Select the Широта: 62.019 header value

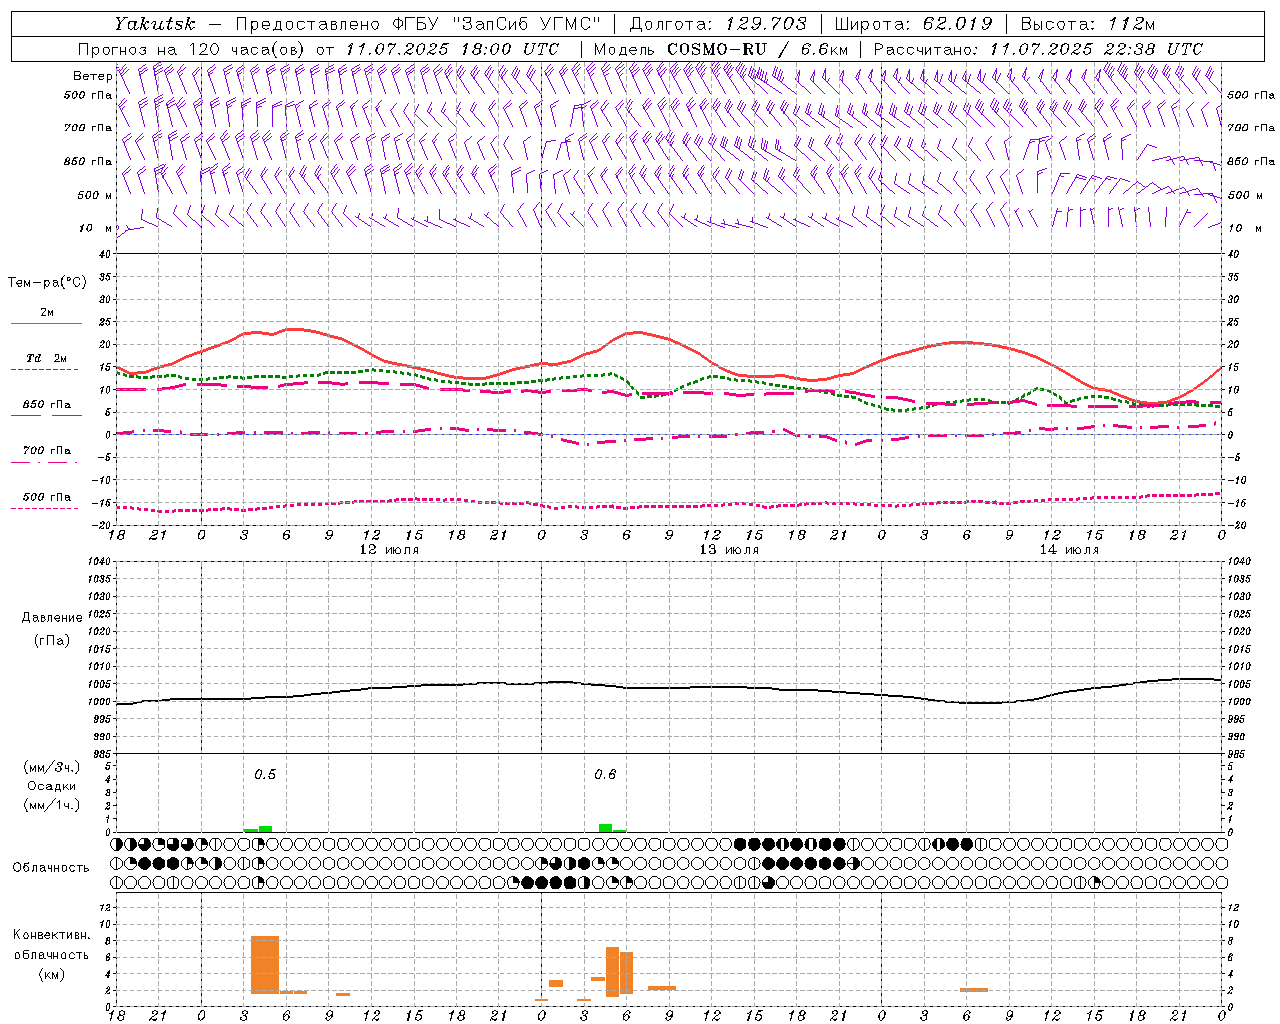click(913, 24)
